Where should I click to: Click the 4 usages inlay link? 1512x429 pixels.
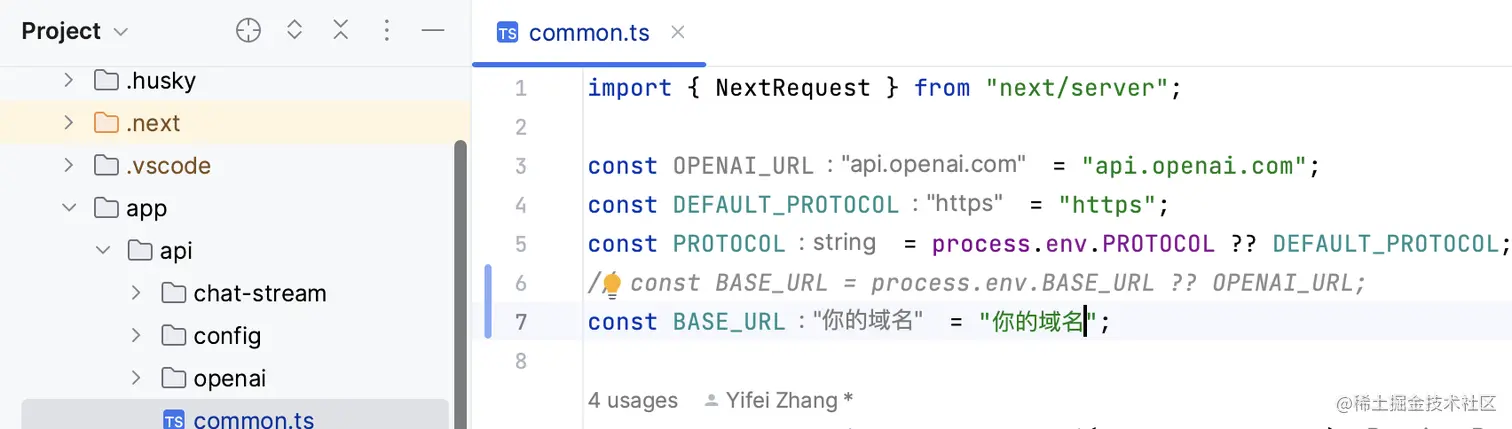coord(633,401)
